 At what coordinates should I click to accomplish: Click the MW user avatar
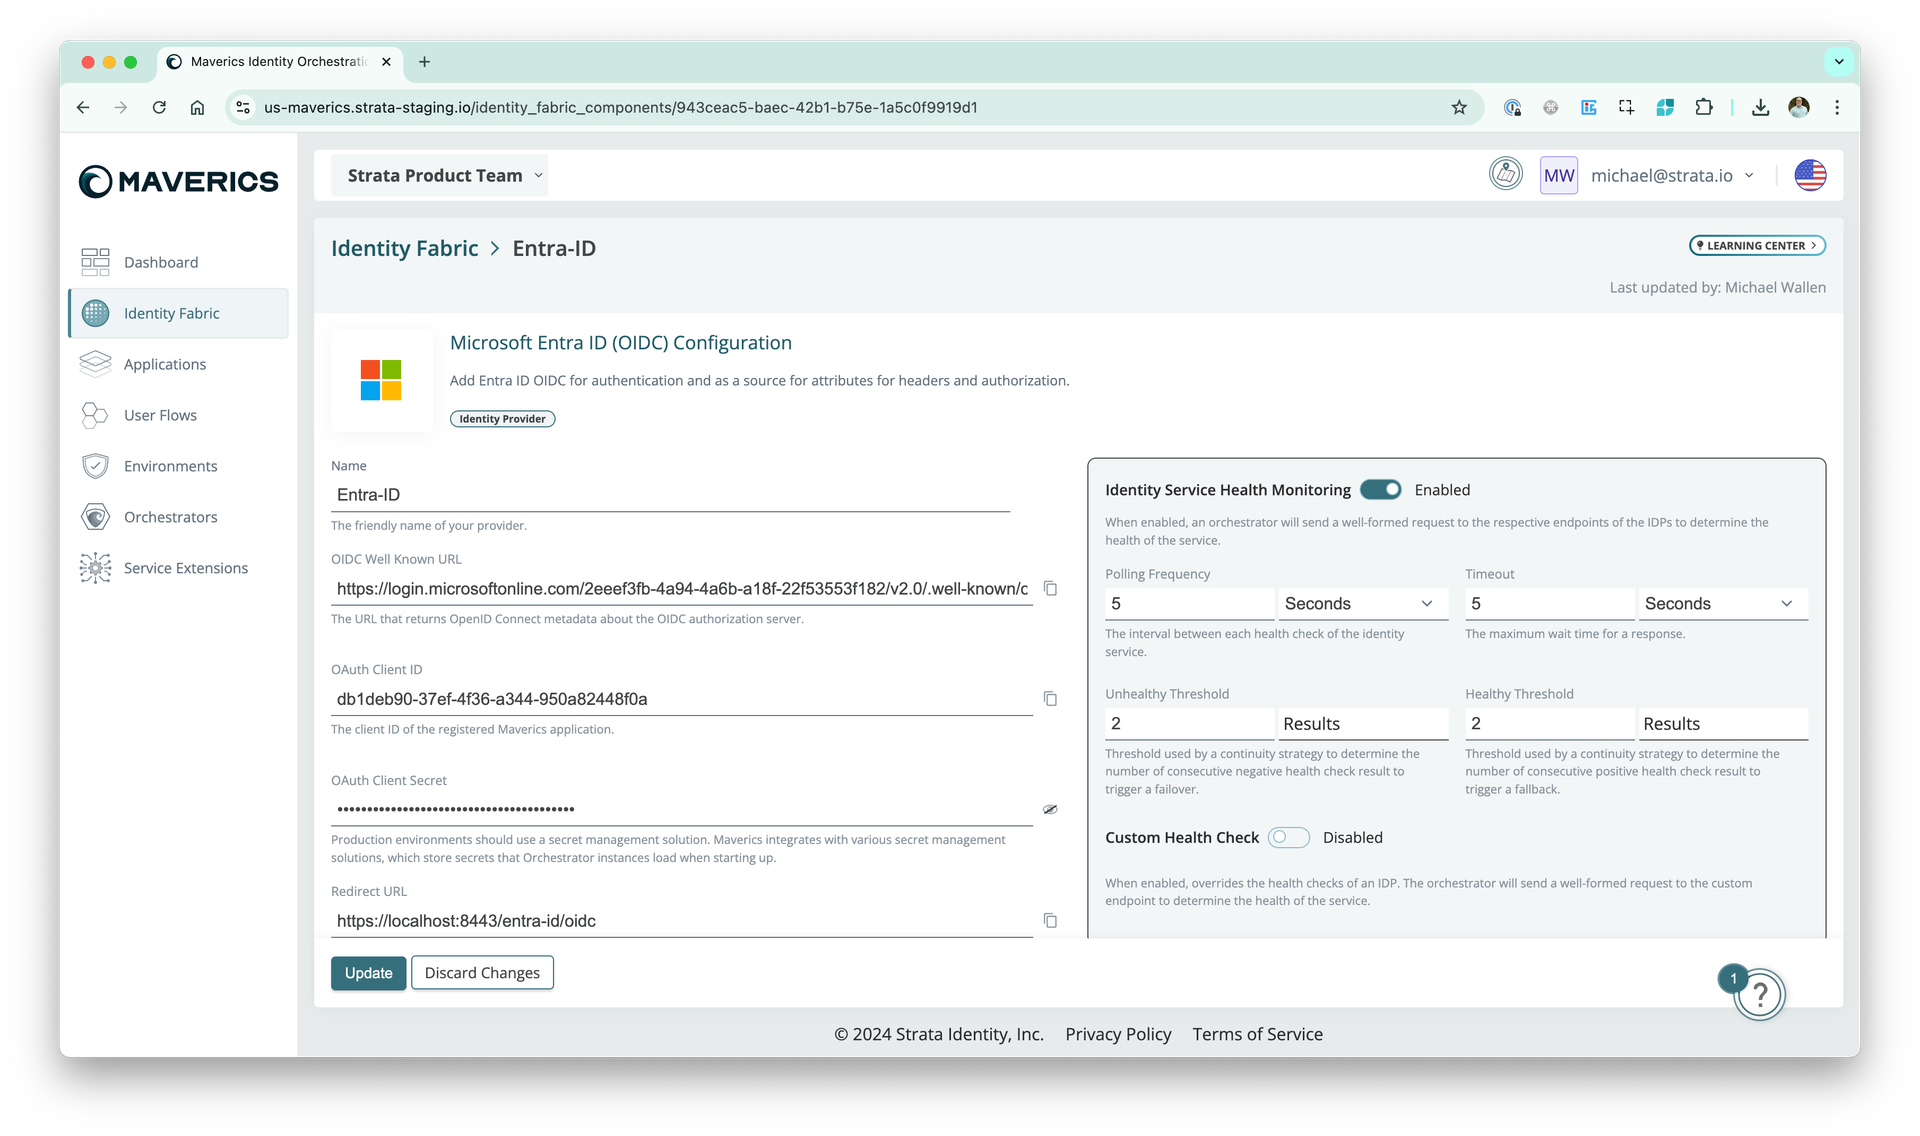(x=1558, y=175)
